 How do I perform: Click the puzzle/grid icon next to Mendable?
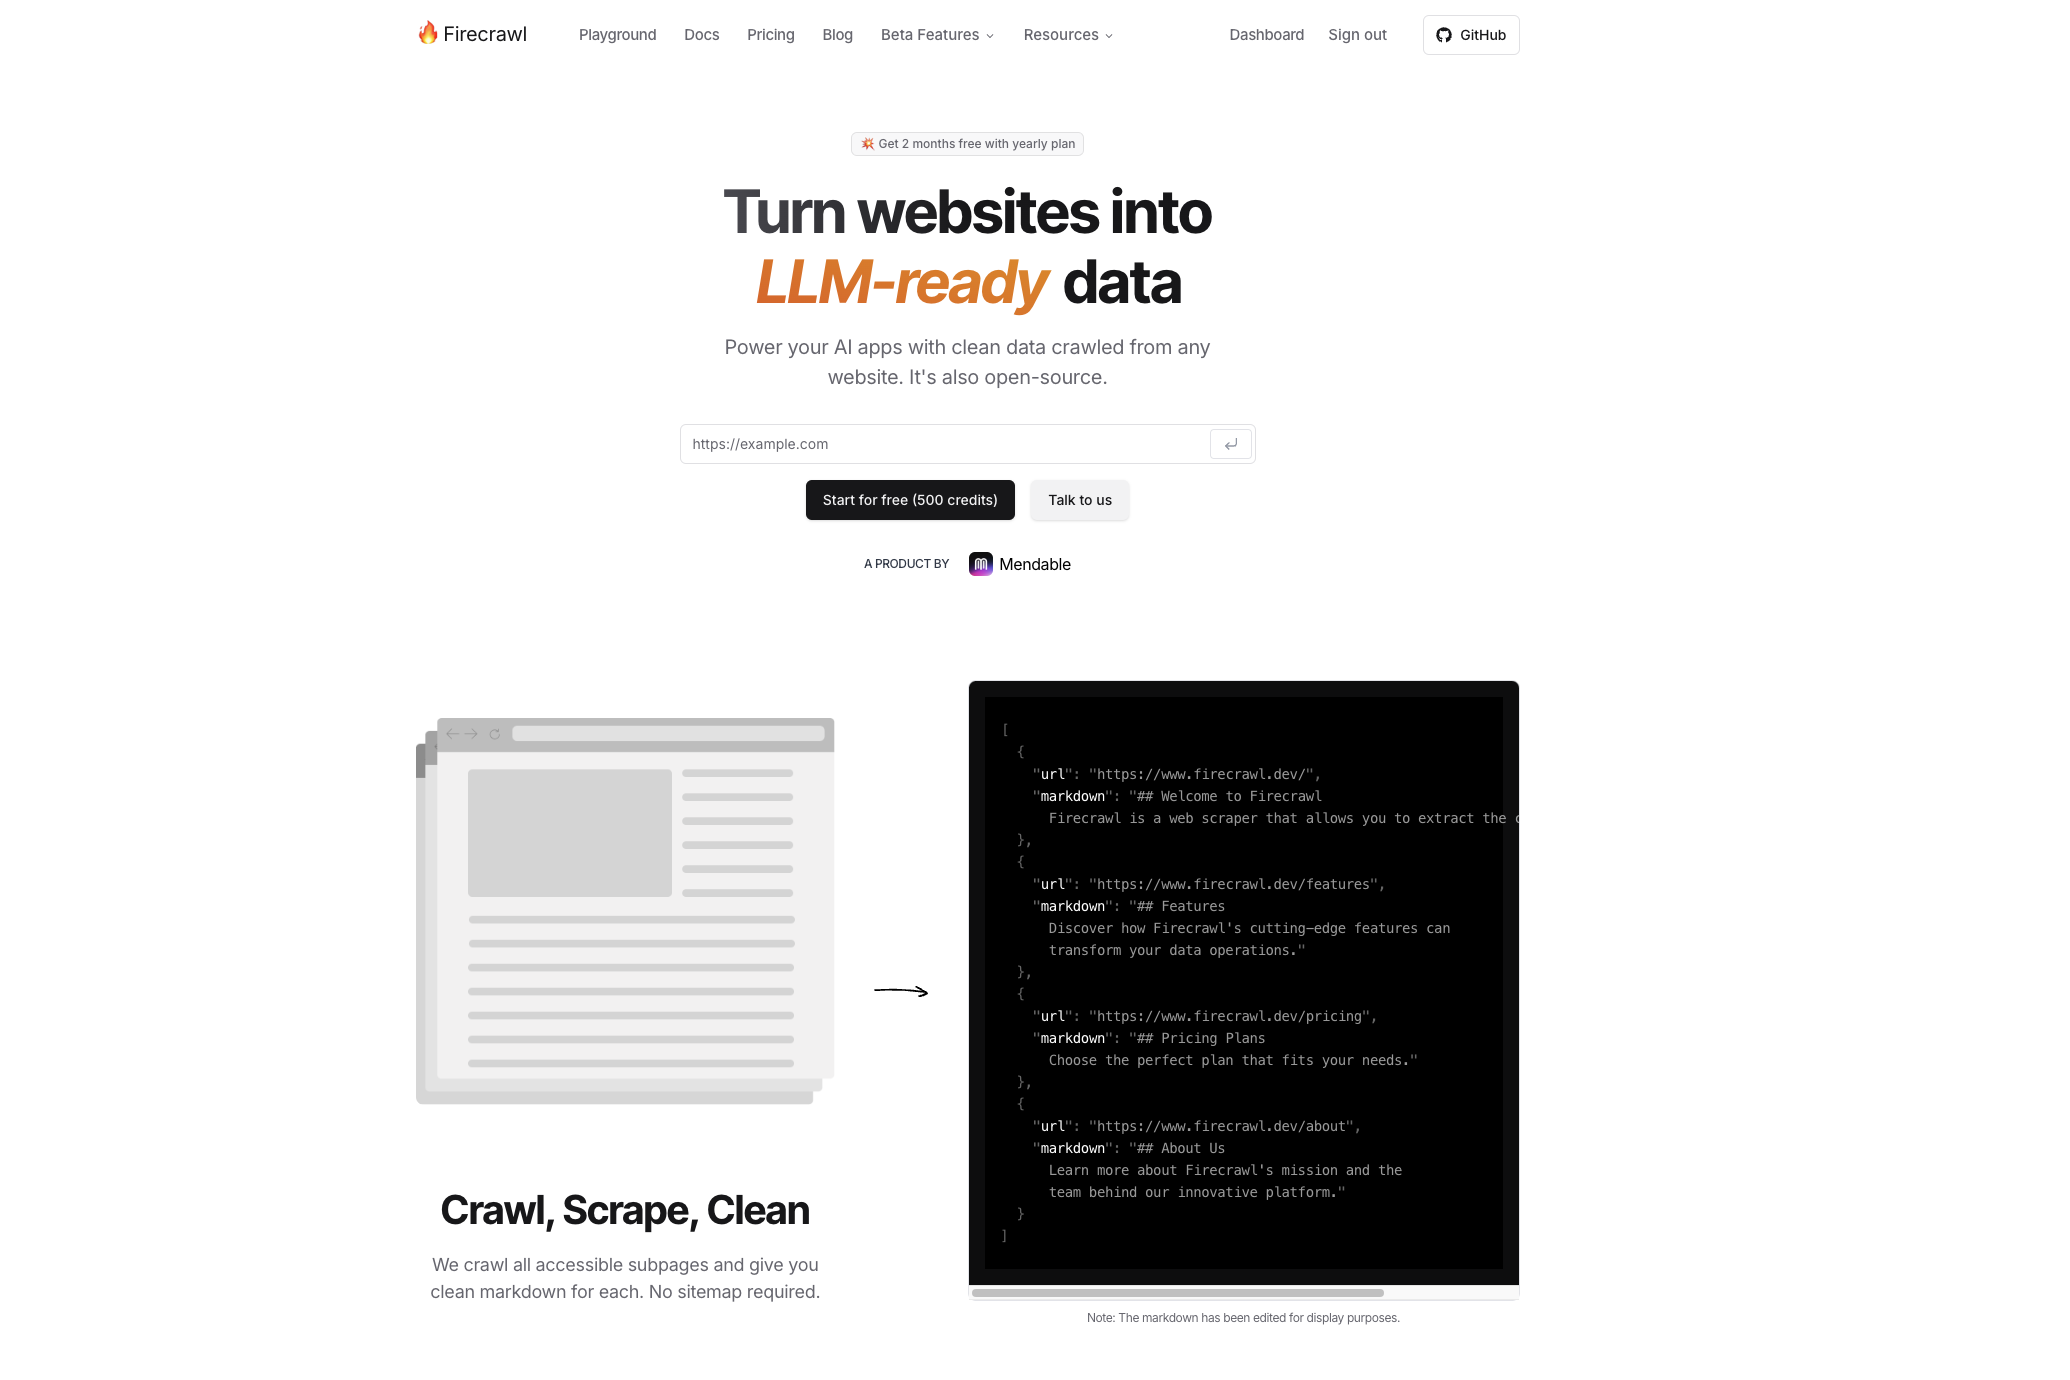981,562
